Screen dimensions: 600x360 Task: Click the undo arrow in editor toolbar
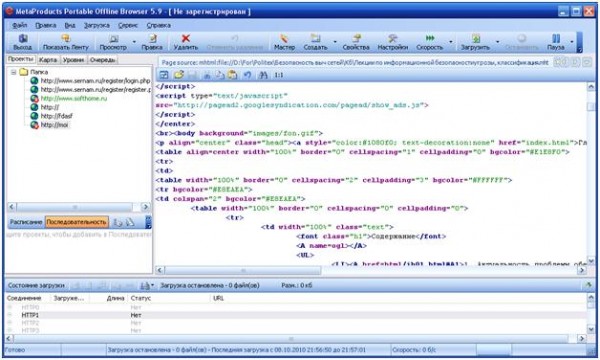(248, 75)
